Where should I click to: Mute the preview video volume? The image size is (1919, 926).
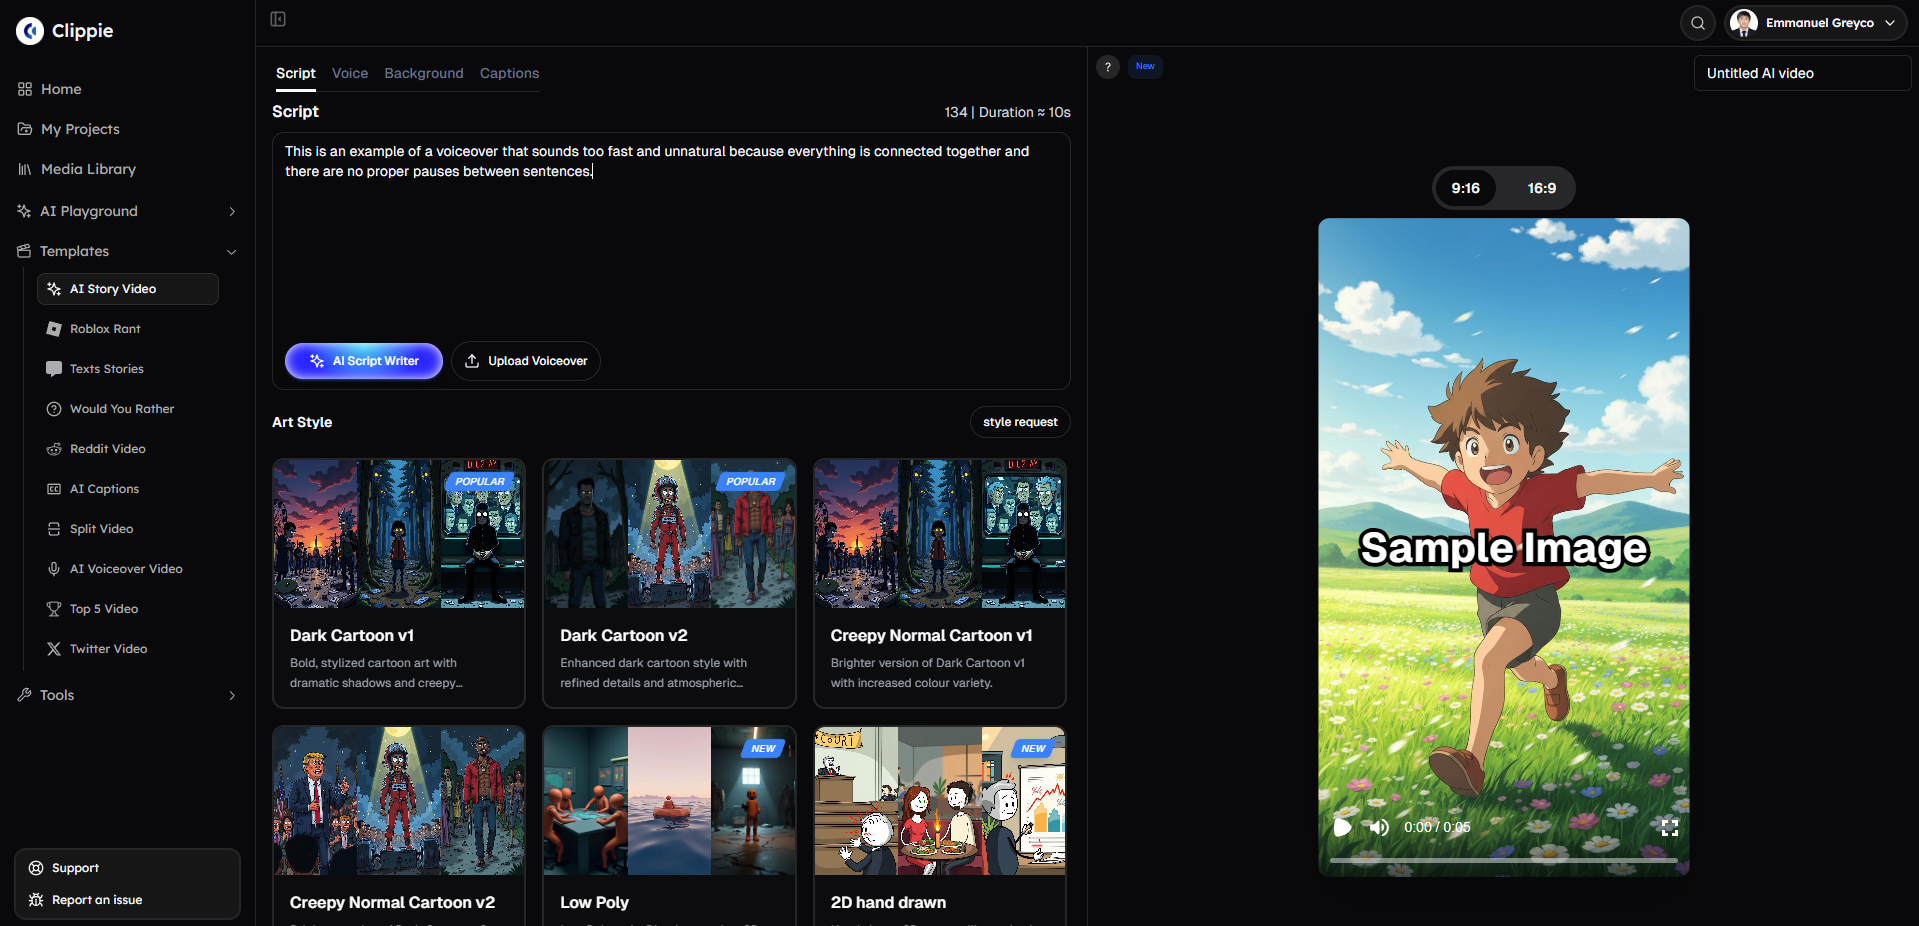1379,827
